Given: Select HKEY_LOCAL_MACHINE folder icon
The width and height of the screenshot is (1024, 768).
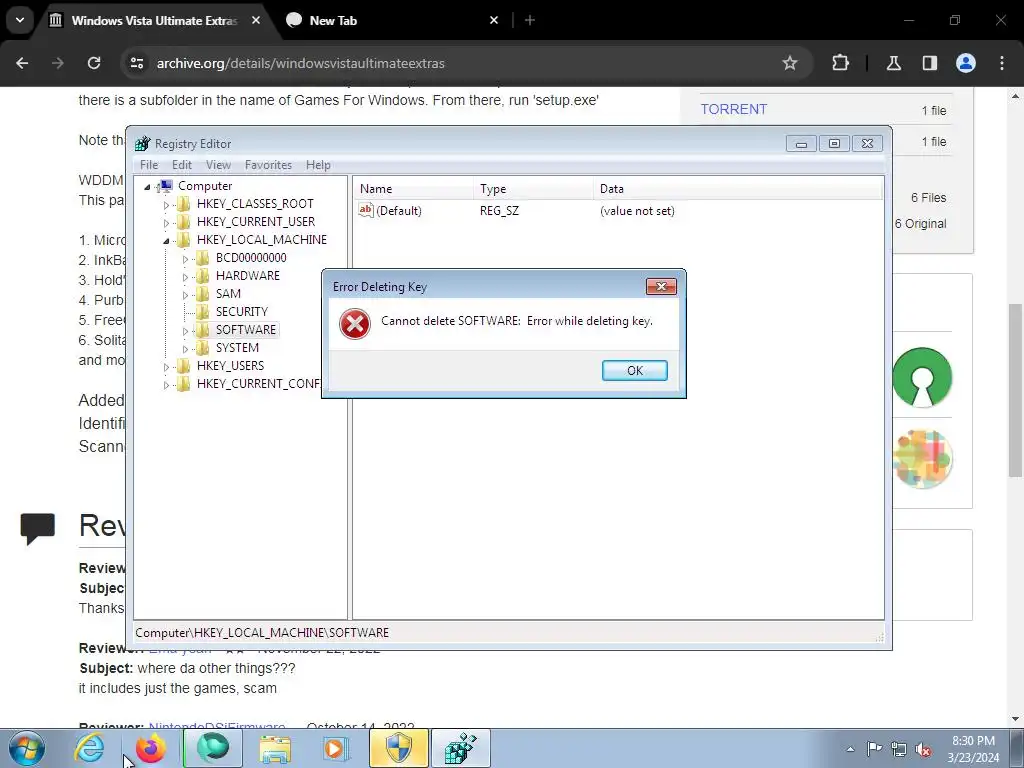Looking at the screenshot, I should coord(184,240).
